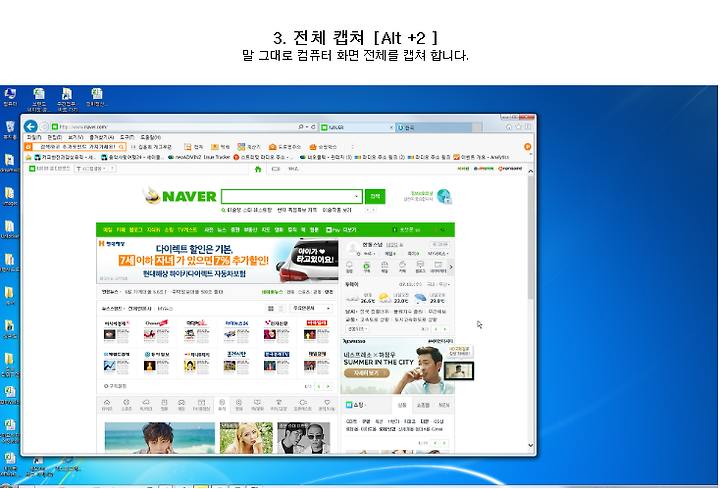
Task: Click the scrollbar up arrow in browser
Action: click(530, 171)
